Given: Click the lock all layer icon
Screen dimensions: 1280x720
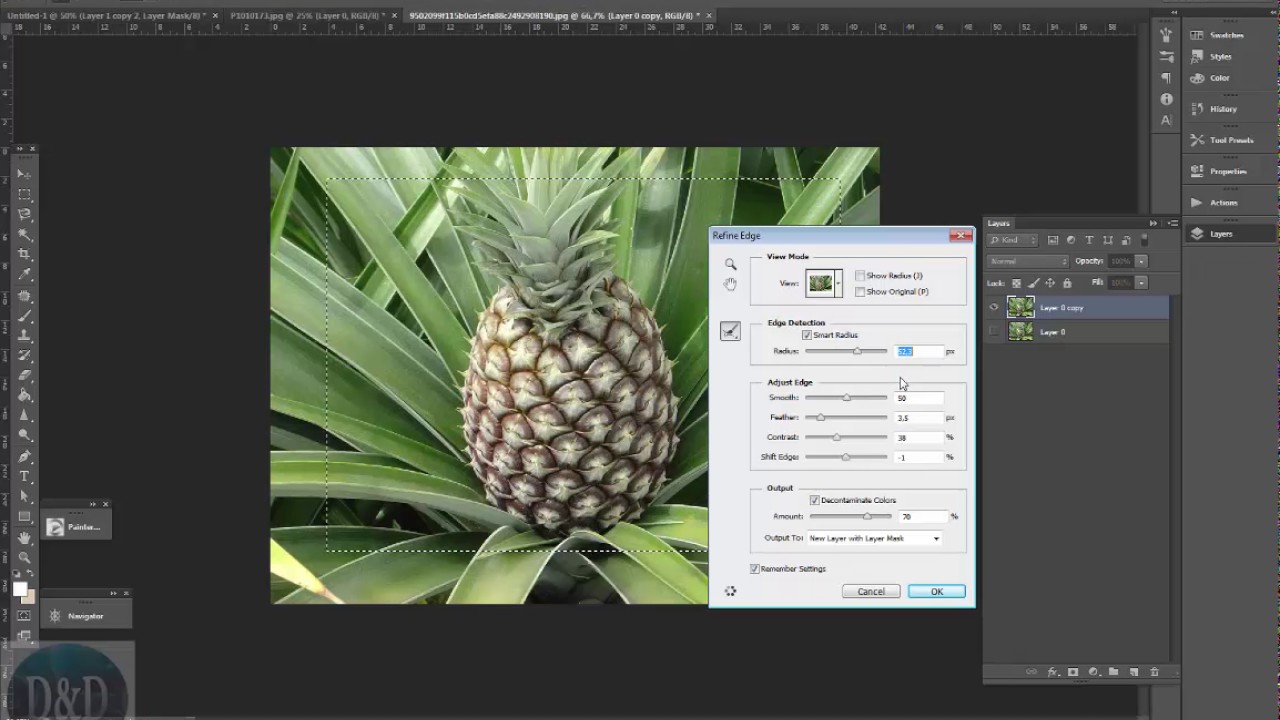Looking at the screenshot, I should pyautogui.click(x=1067, y=284).
